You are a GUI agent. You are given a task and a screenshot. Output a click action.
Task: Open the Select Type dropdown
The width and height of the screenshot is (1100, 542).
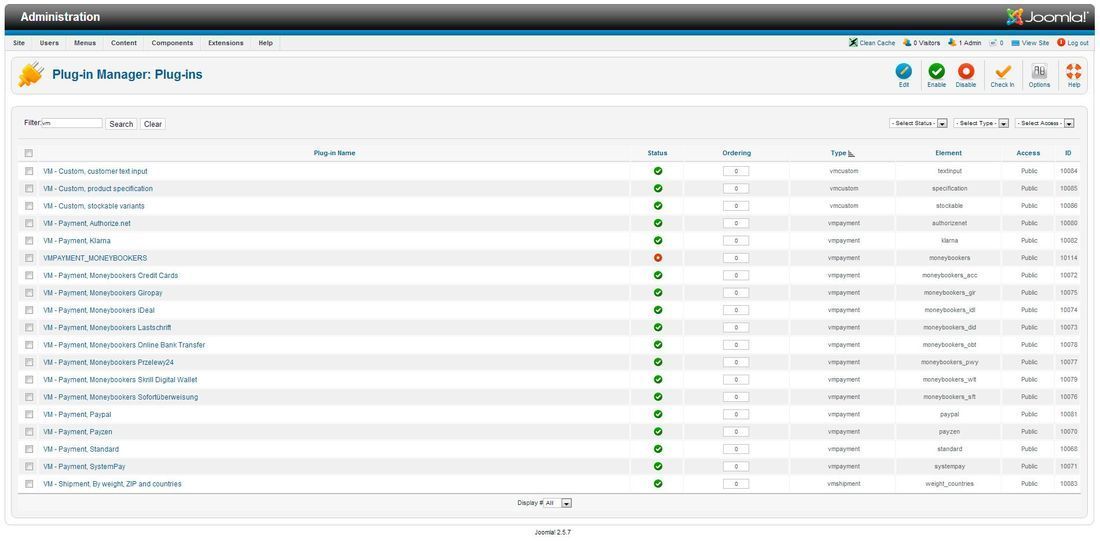point(981,123)
